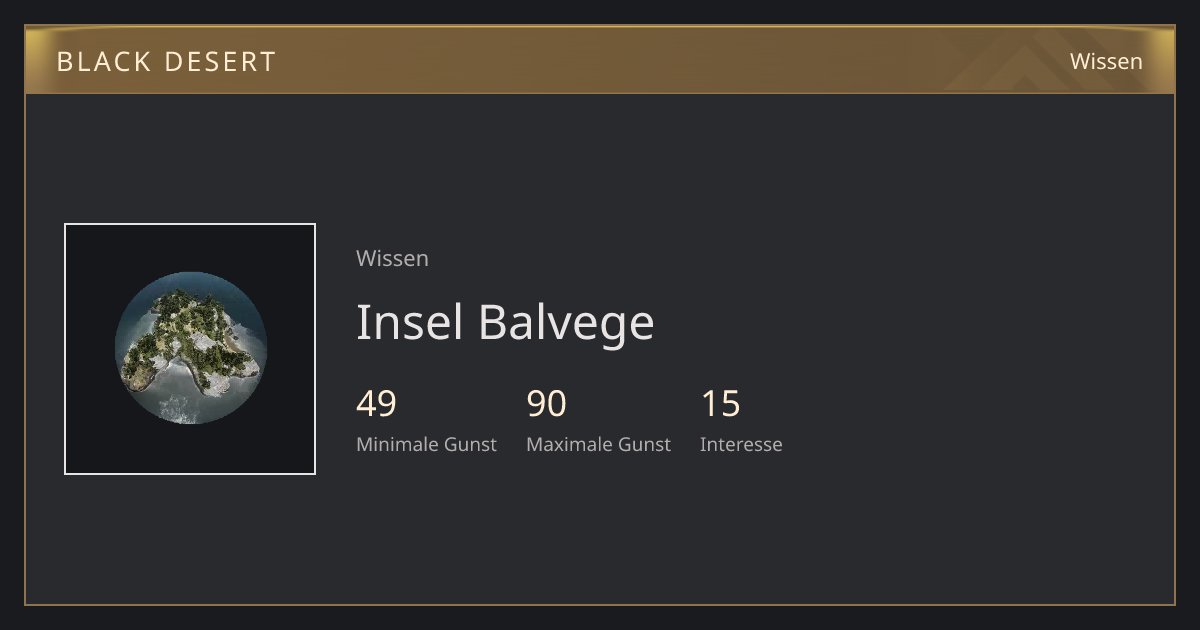Click the Wissen label above Insel Balvege
The image size is (1200, 630).
coord(392,258)
